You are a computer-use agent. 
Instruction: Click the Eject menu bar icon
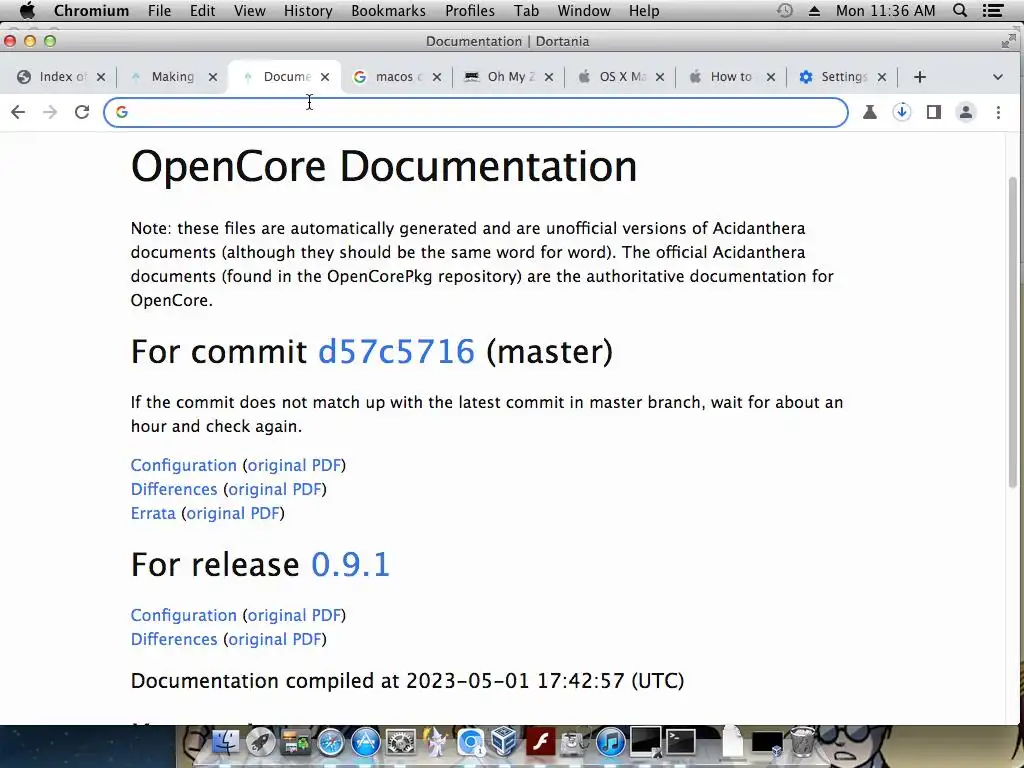(x=814, y=10)
